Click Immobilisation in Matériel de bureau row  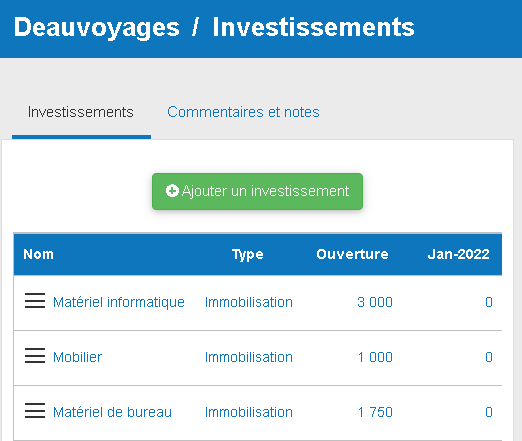249,412
